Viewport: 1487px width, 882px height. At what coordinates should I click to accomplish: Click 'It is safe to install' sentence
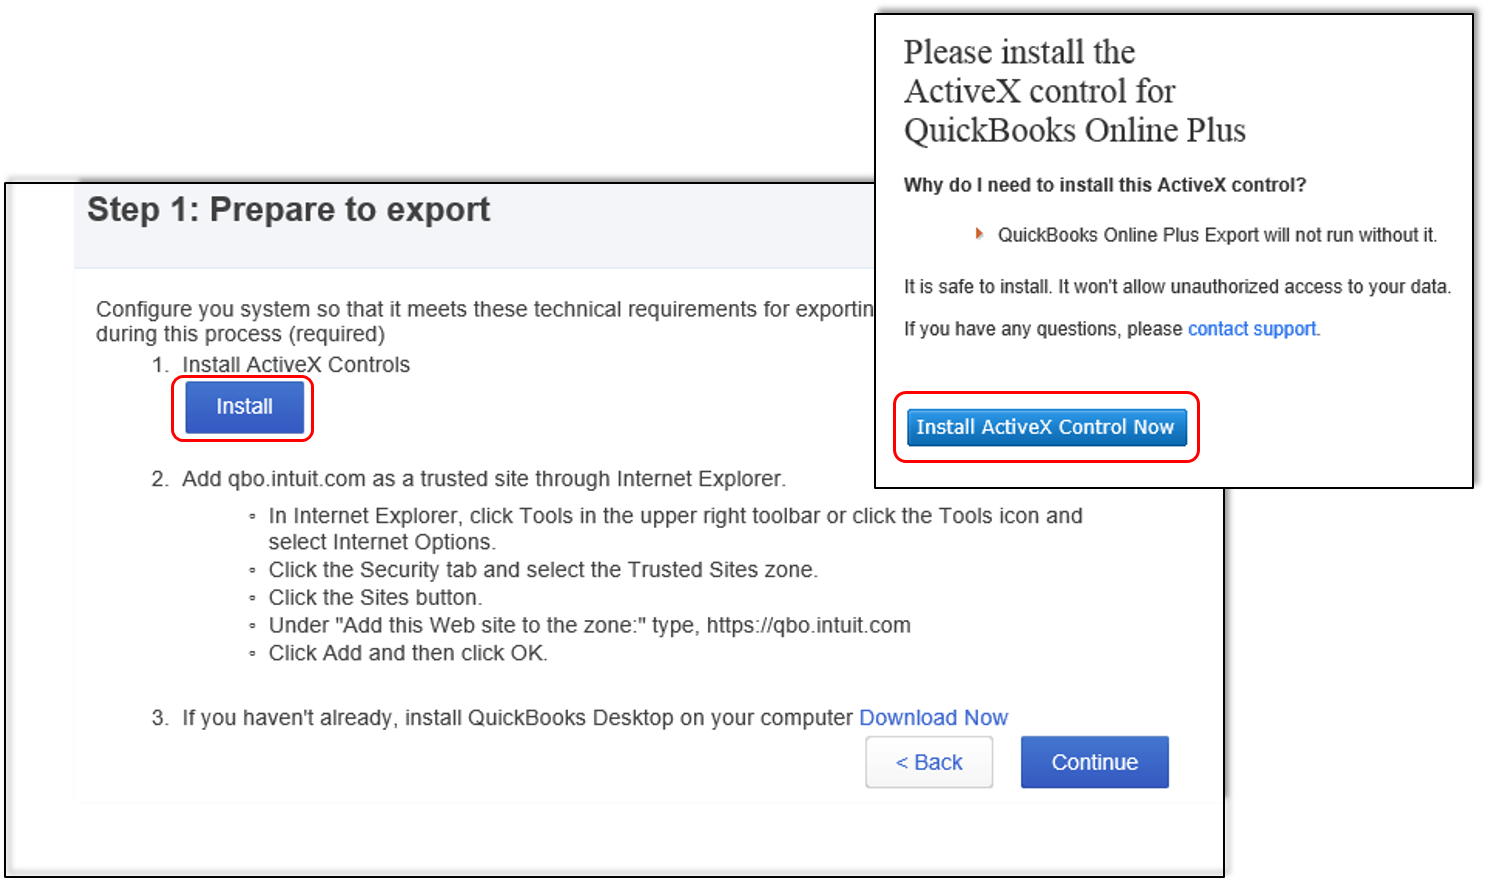click(x=1177, y=287)
